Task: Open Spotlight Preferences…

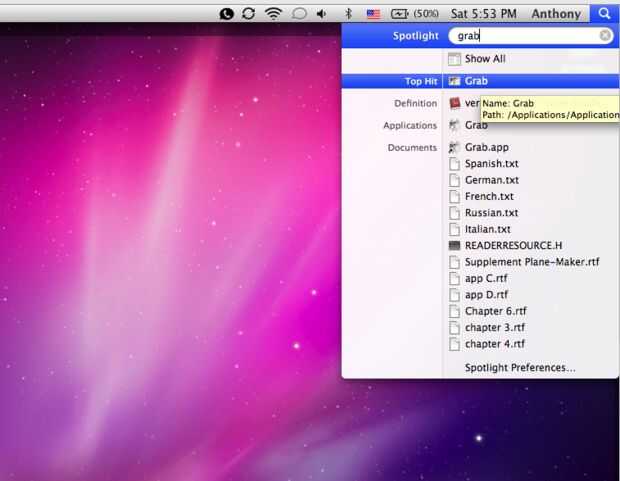Action: [520, 368]
